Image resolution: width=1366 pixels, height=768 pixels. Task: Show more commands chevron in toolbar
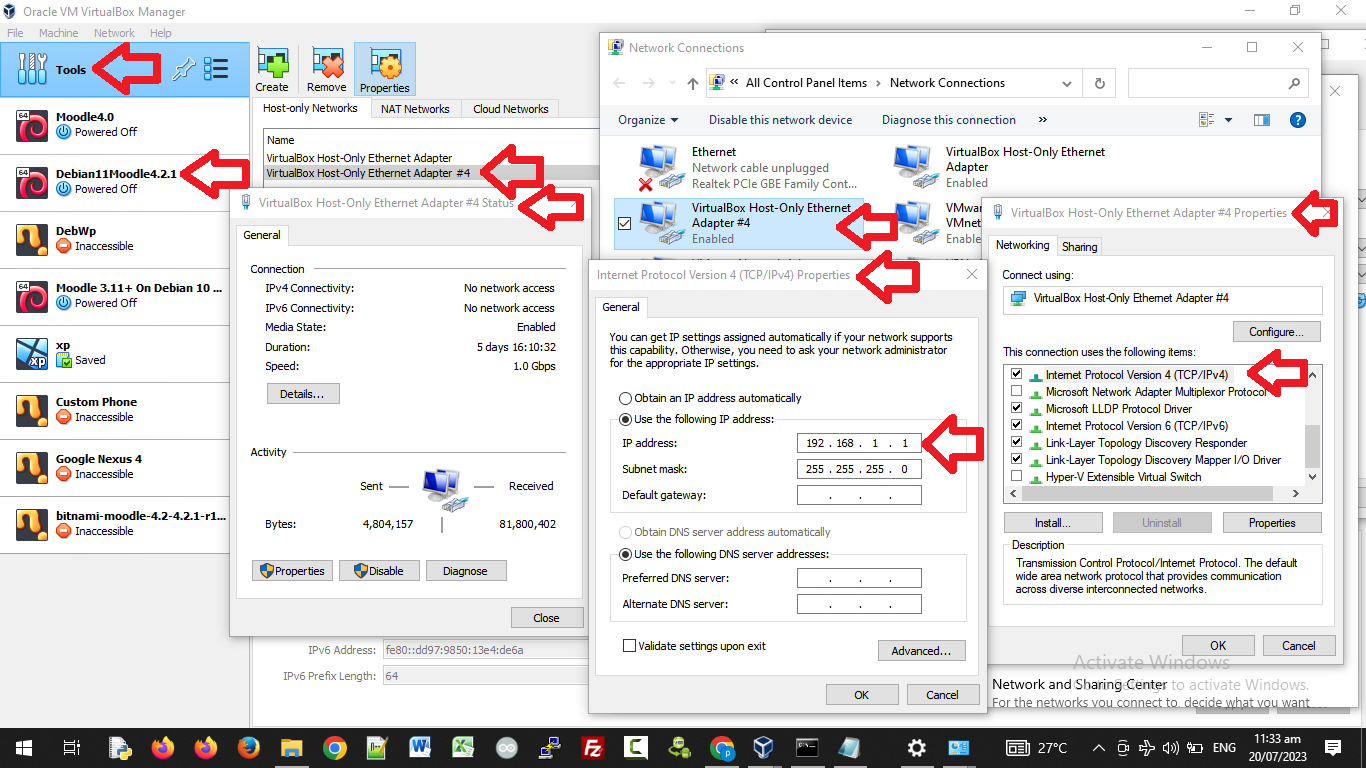pos(1043,120)
